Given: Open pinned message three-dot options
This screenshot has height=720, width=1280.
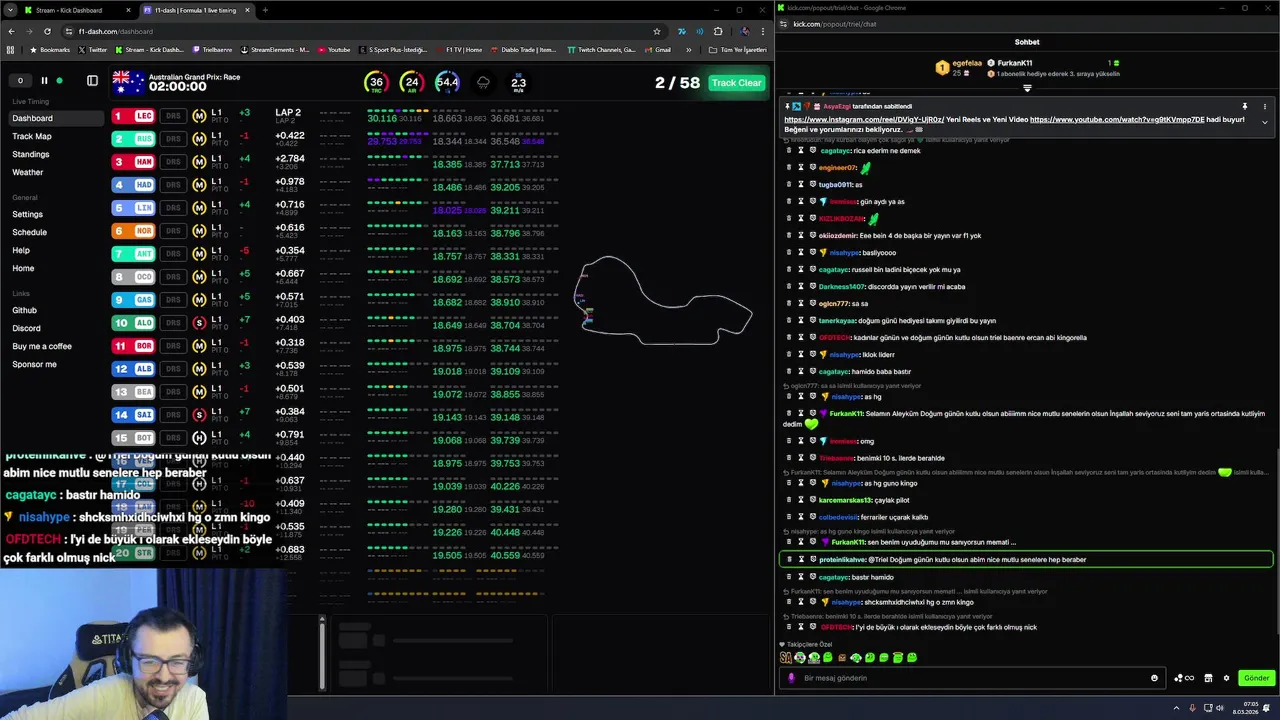Looking at the screenshot, I should coord(1264,106).
